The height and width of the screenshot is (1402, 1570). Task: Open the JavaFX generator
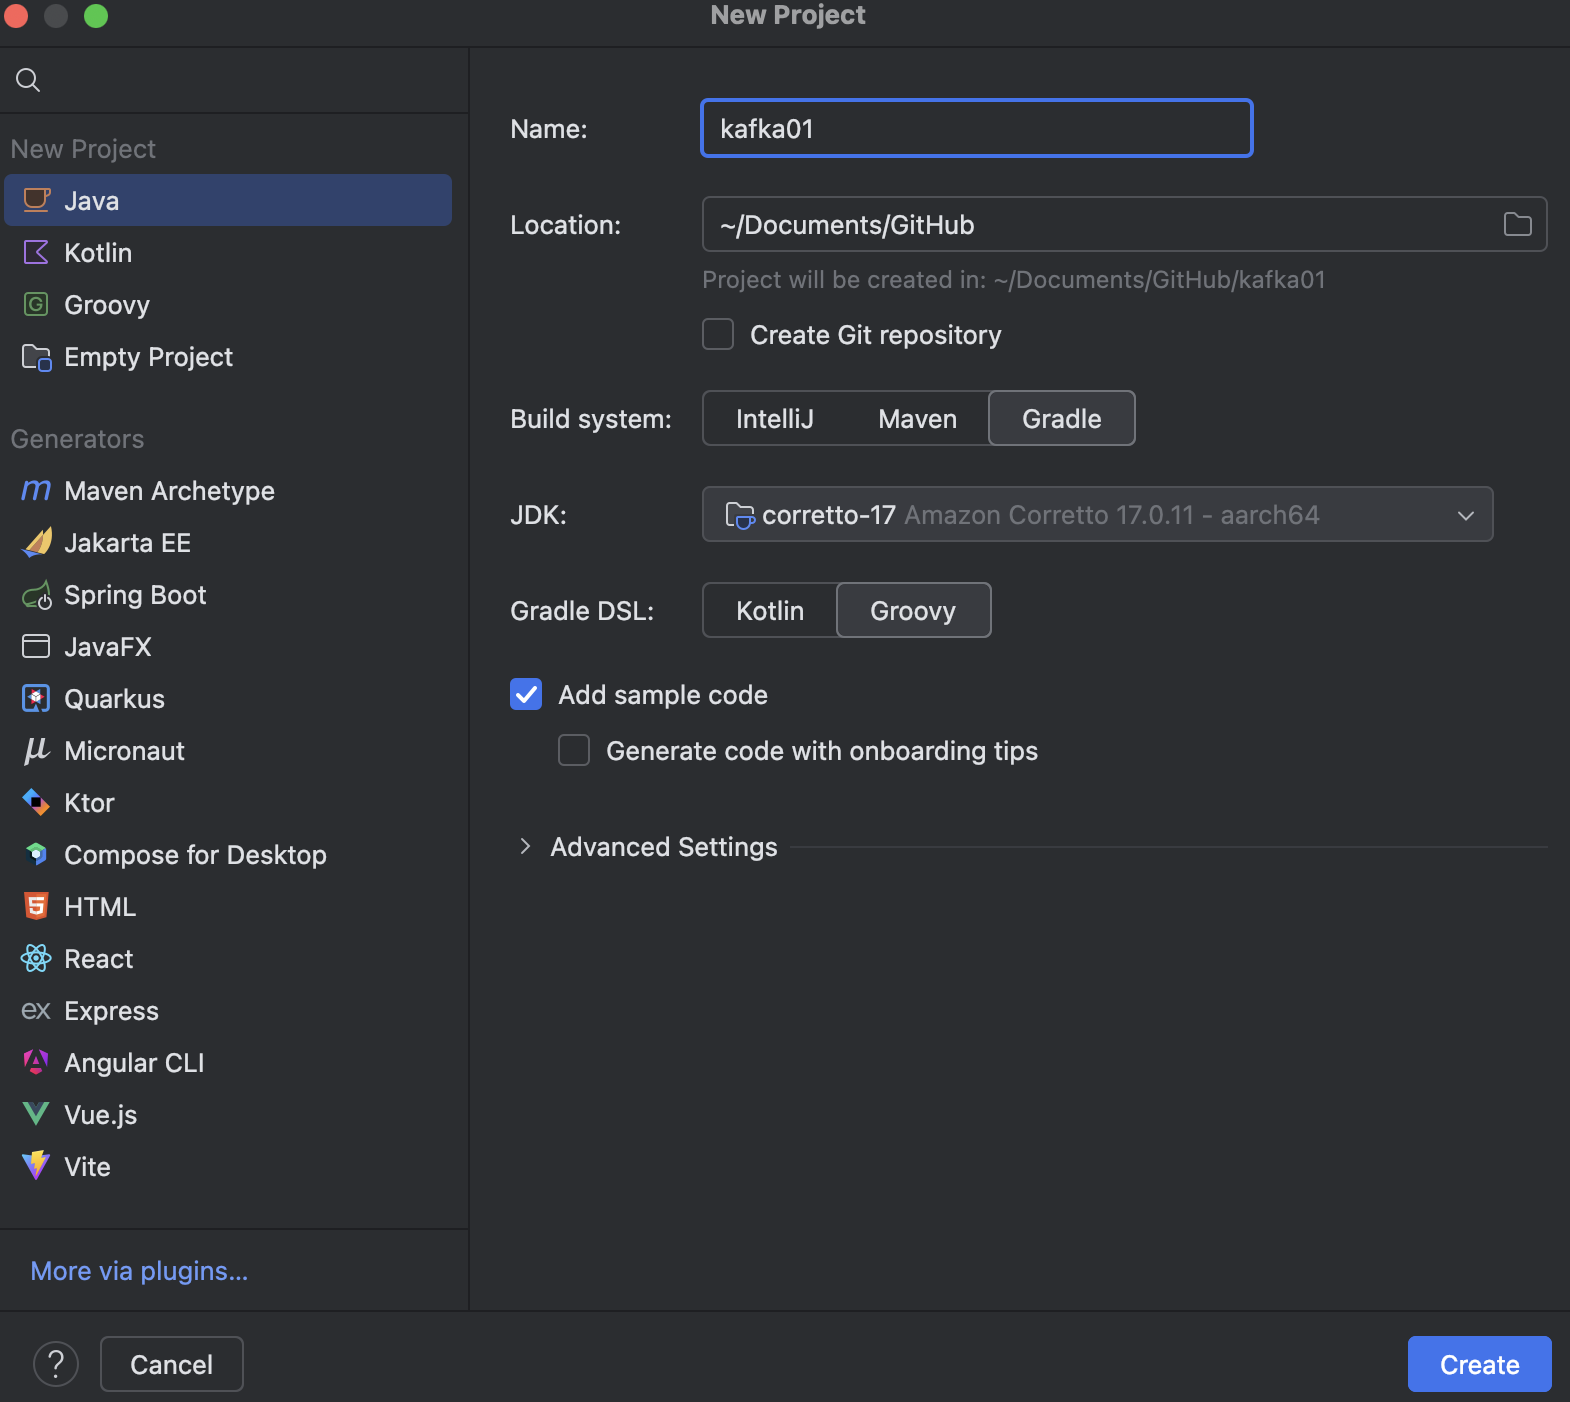click(228, 646)
